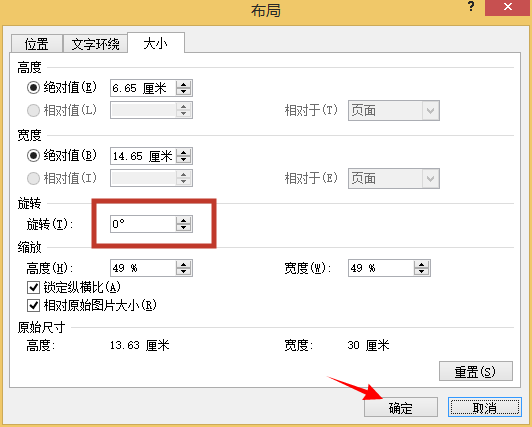Open 相对于(E) 页面 dropdown

[394, 178]
